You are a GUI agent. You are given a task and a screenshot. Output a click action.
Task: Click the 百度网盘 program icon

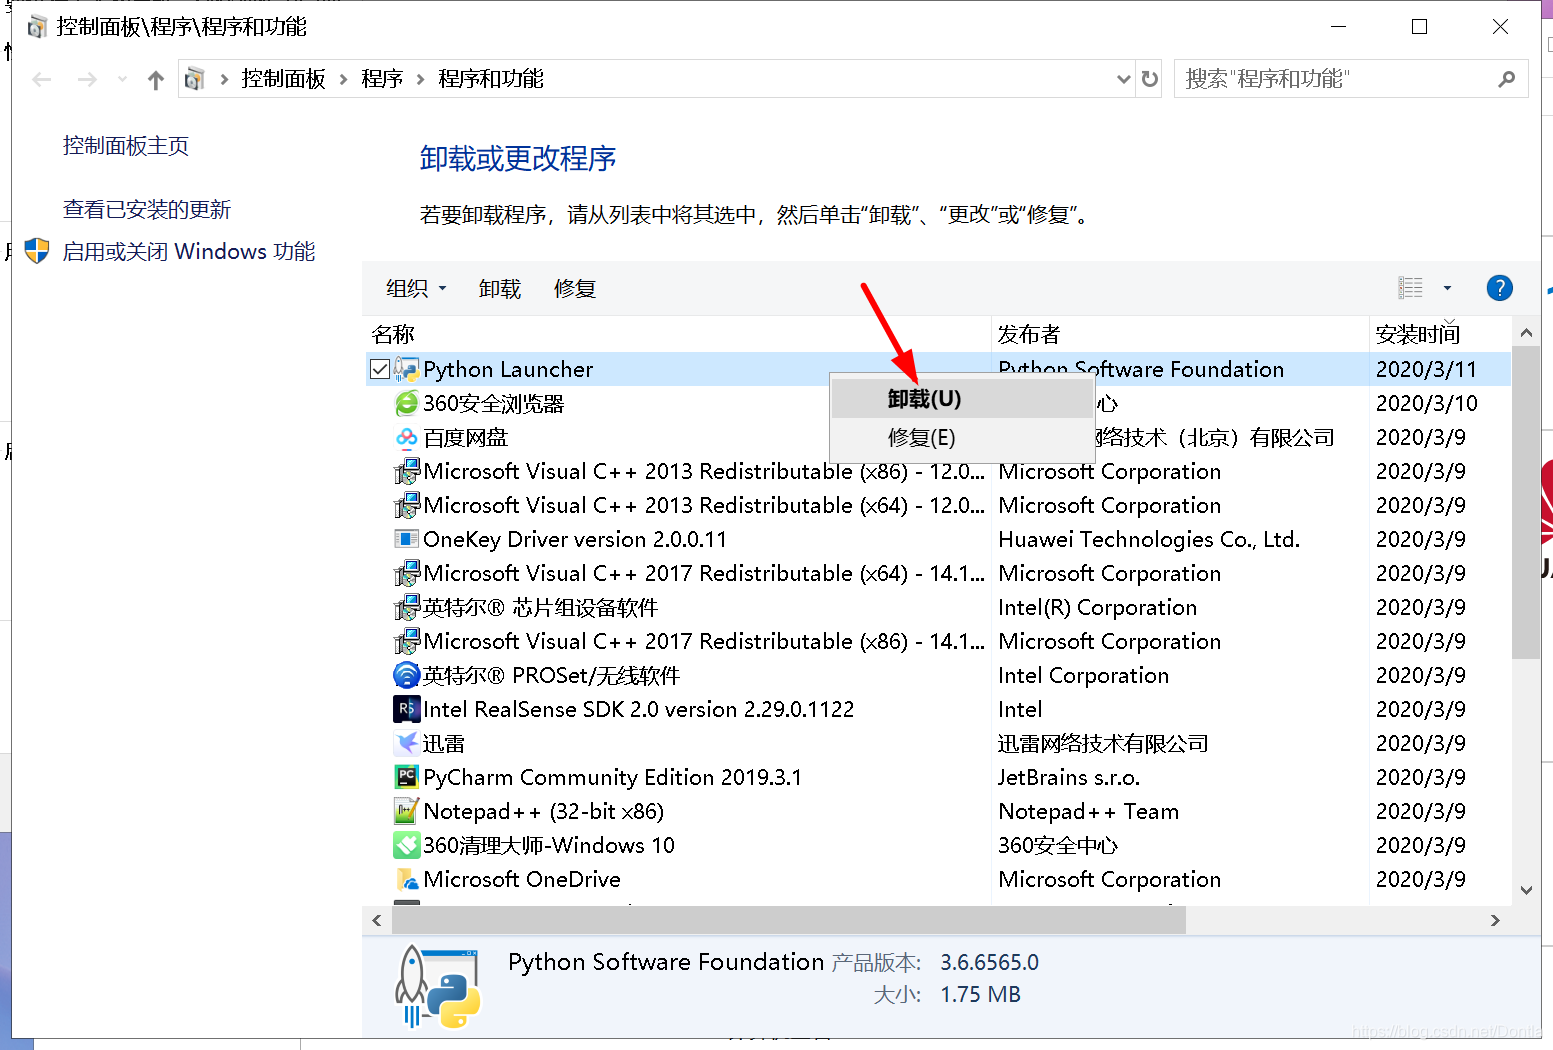coord(406,437)
